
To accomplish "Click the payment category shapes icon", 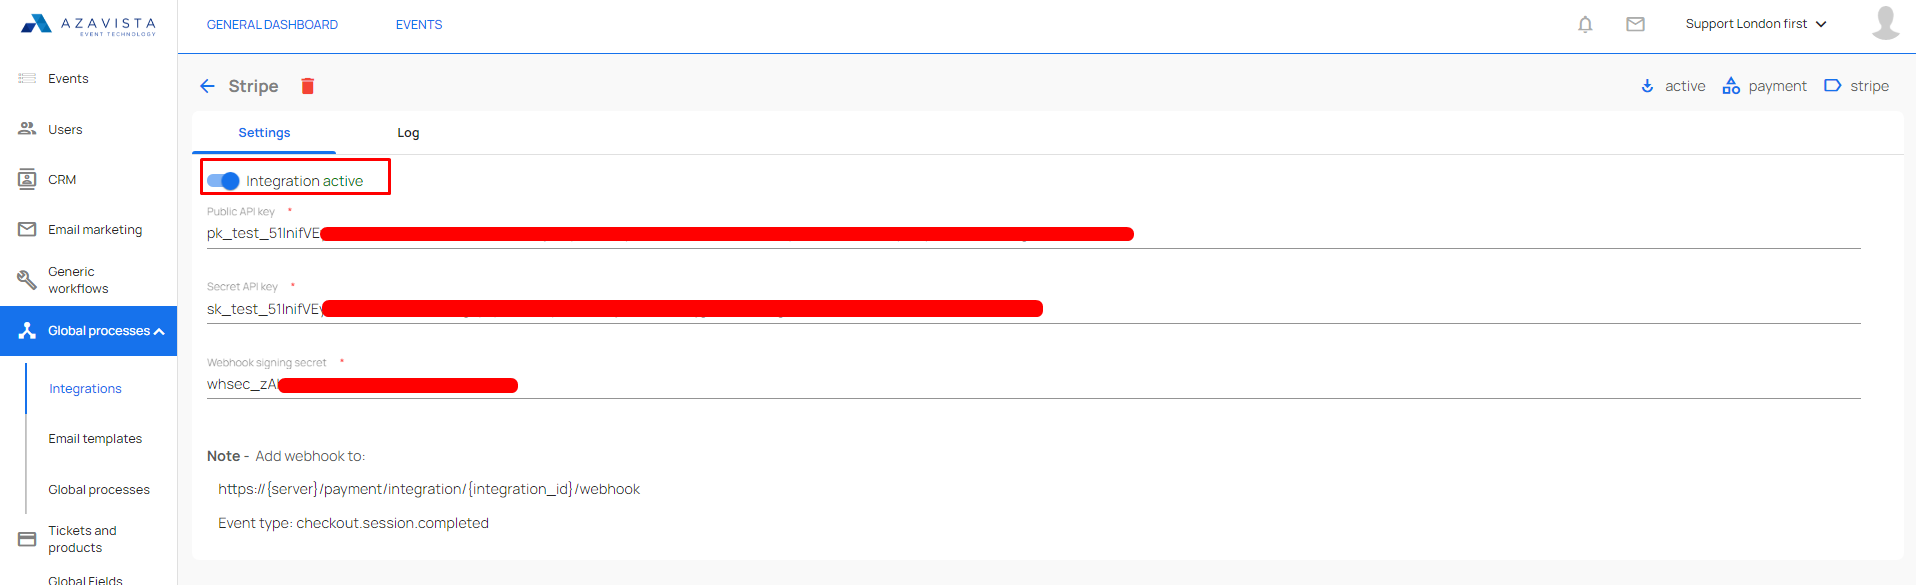I will pos(1731,86).
